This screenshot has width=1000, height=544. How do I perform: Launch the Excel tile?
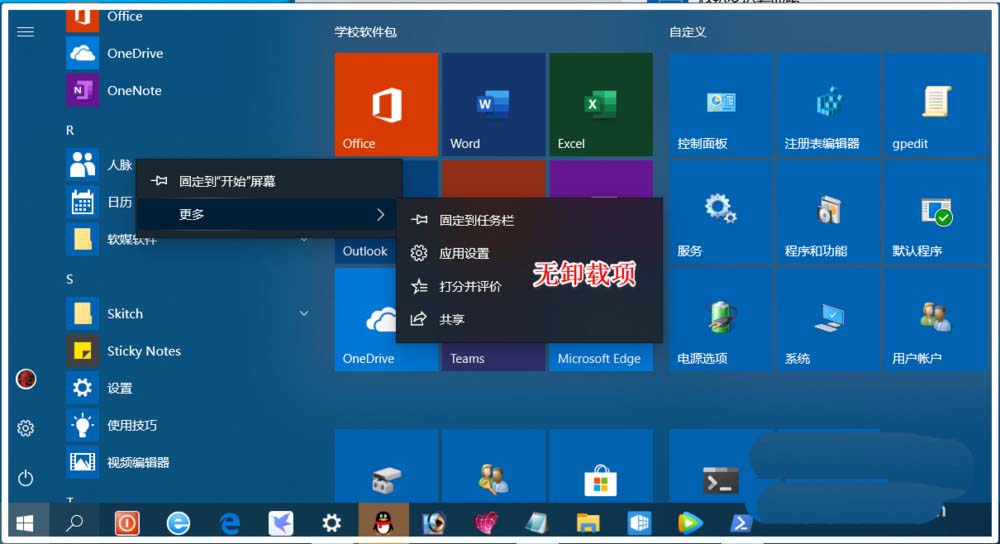tap(601, 104)
